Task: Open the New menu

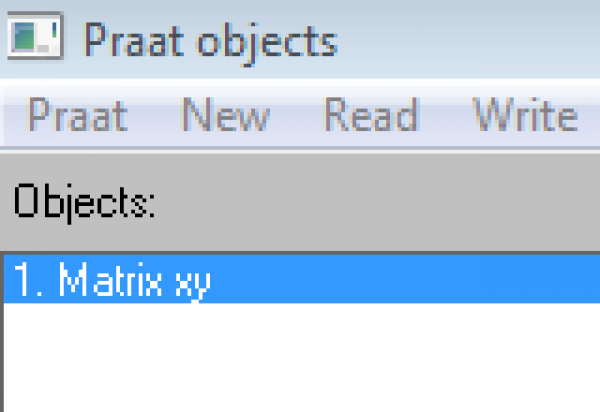Action: (225, 117)
